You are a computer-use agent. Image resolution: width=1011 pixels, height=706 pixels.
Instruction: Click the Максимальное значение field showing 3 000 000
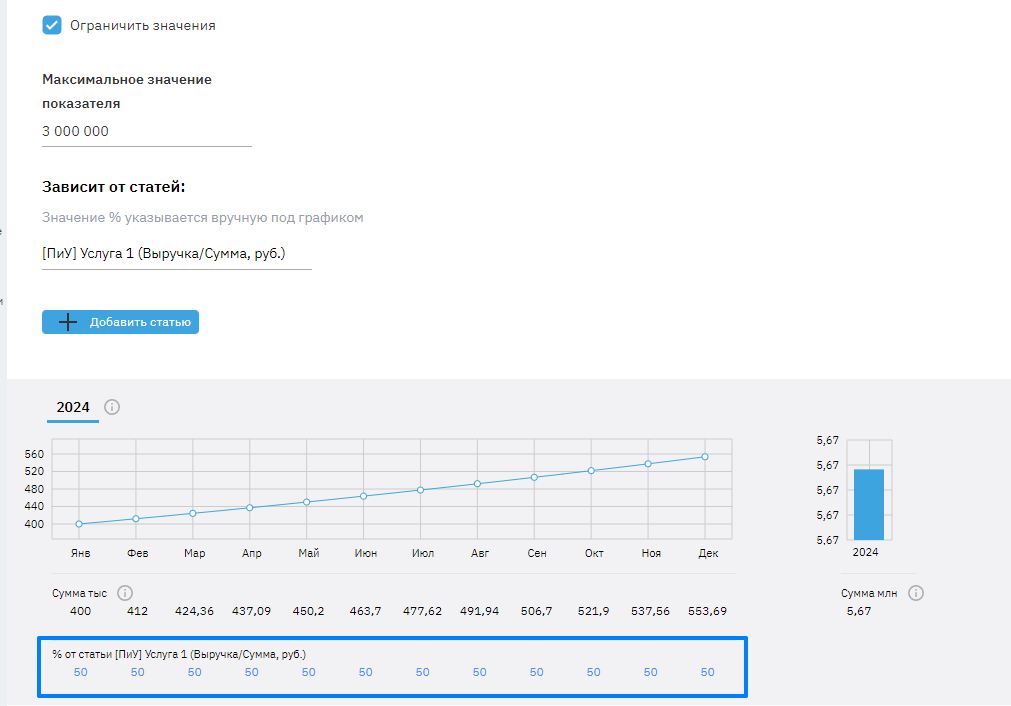click(x=146, y=132)
